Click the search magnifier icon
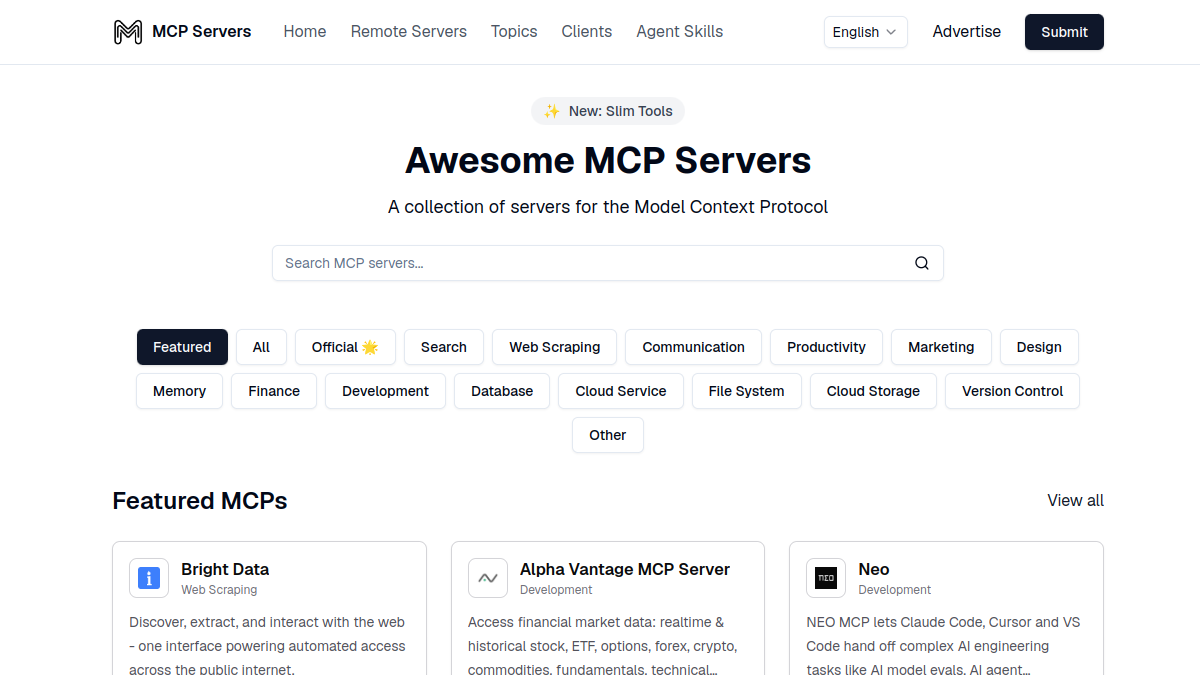 click(x=922, y=263)
